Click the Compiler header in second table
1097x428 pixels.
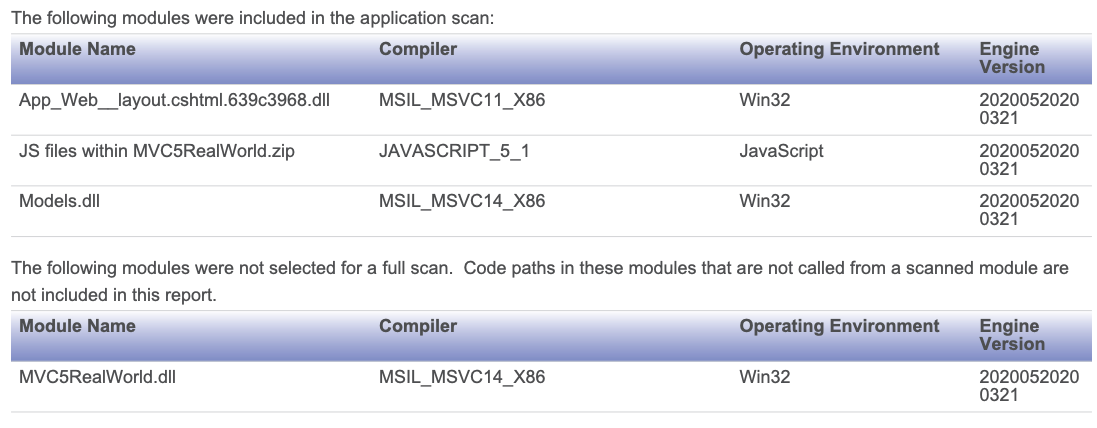418,326
